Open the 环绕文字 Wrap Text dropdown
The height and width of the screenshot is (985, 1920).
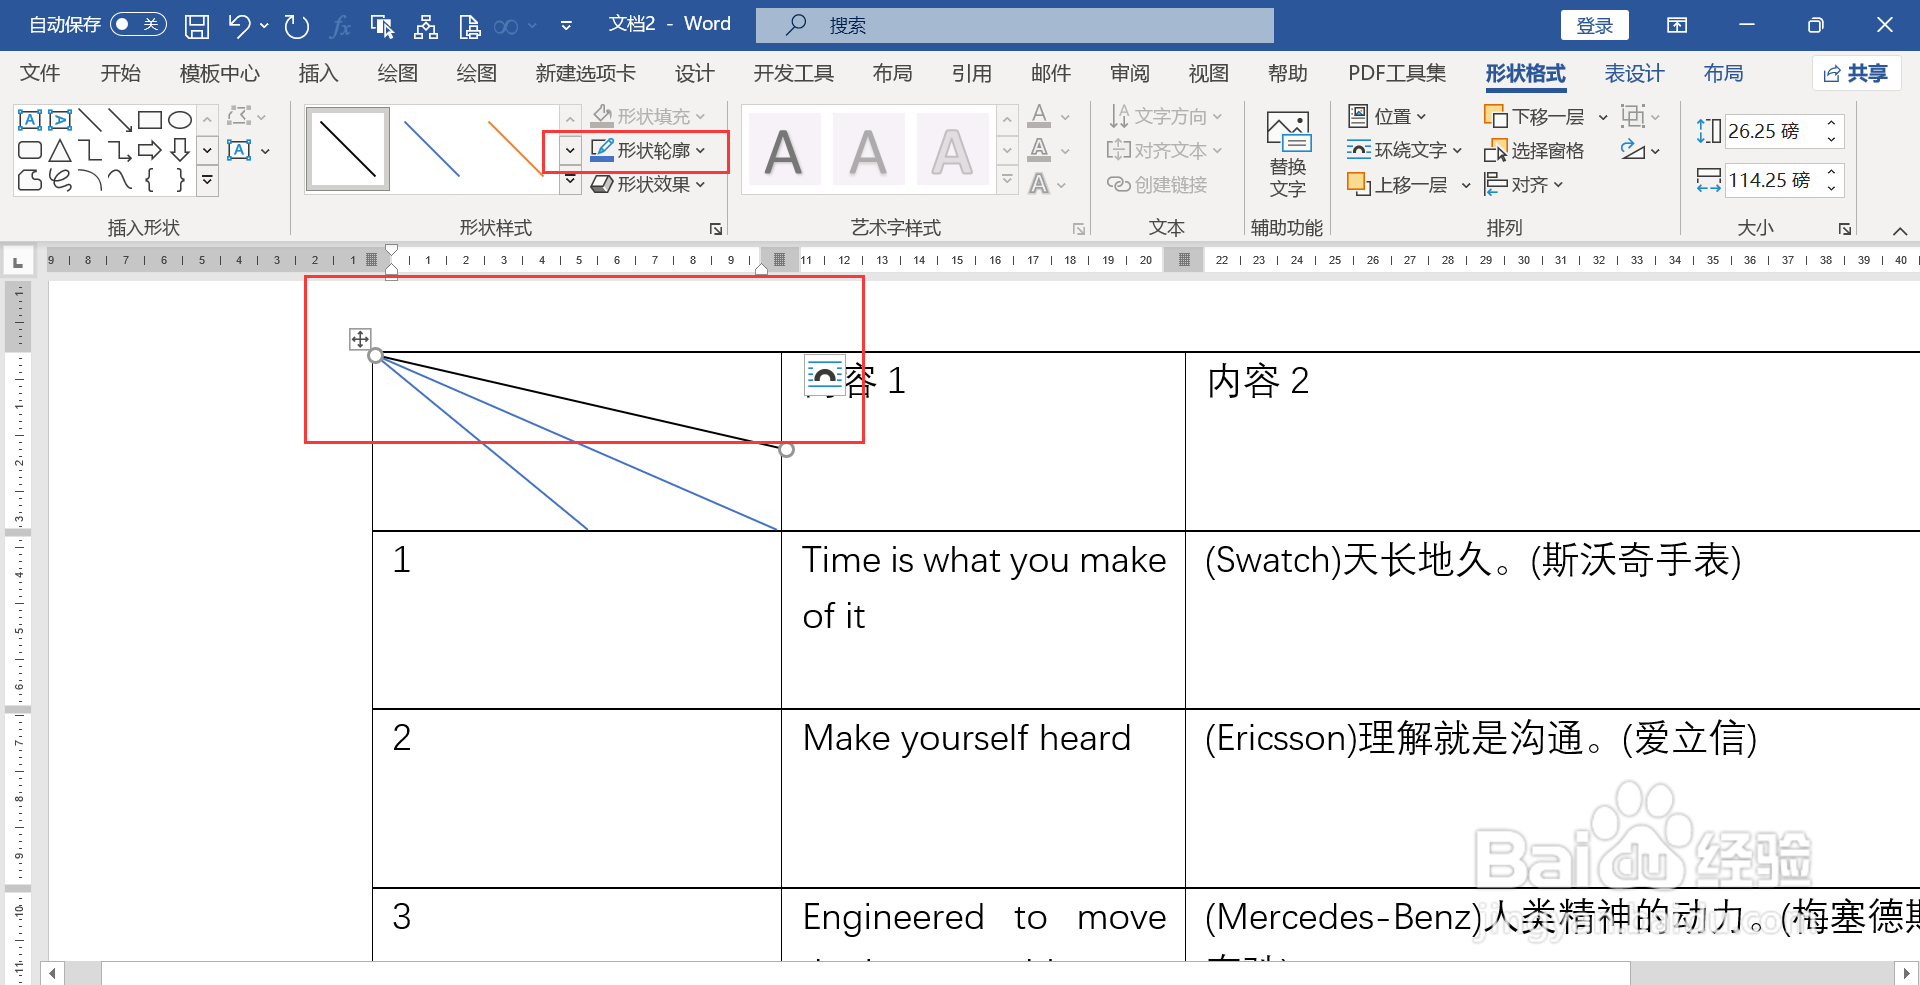coord(1404,150)
